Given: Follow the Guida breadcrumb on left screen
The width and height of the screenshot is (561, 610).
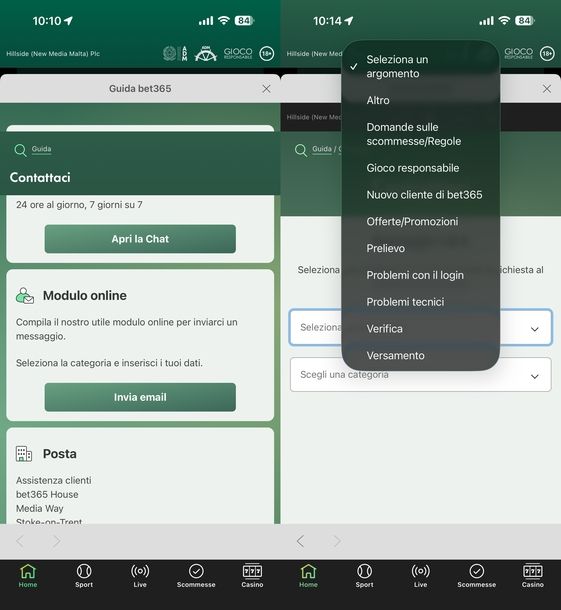Looking at the screenshot, I should 41,149.
